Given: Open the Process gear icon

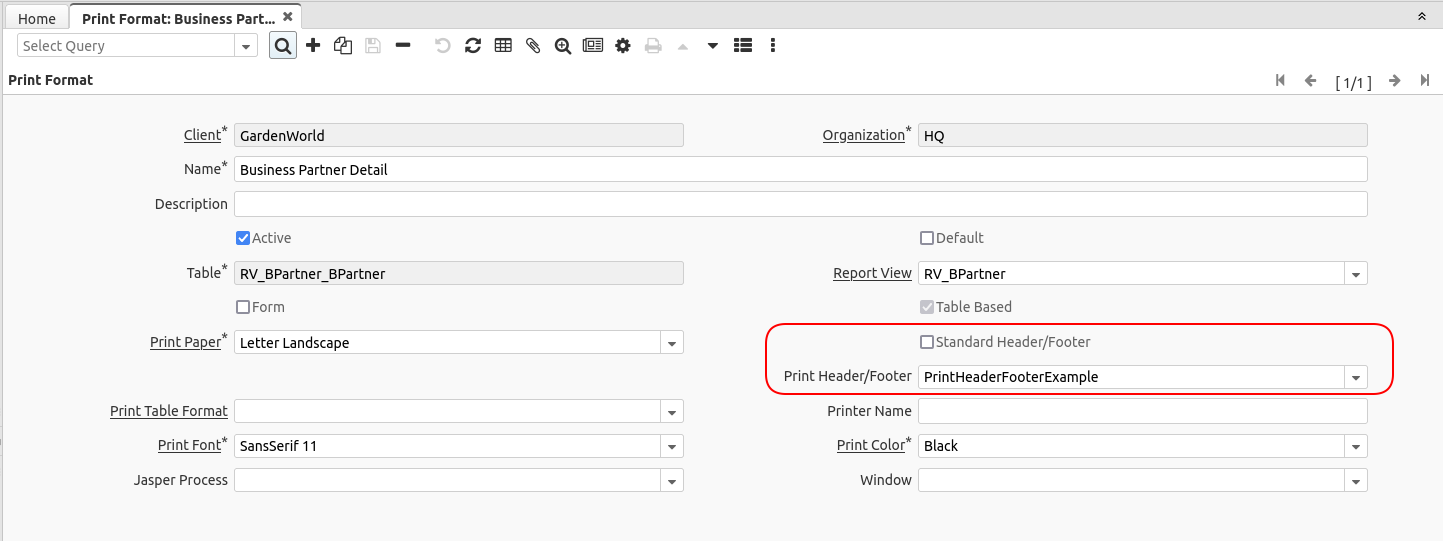Looking at the screenshot, I should pos(623,46).
